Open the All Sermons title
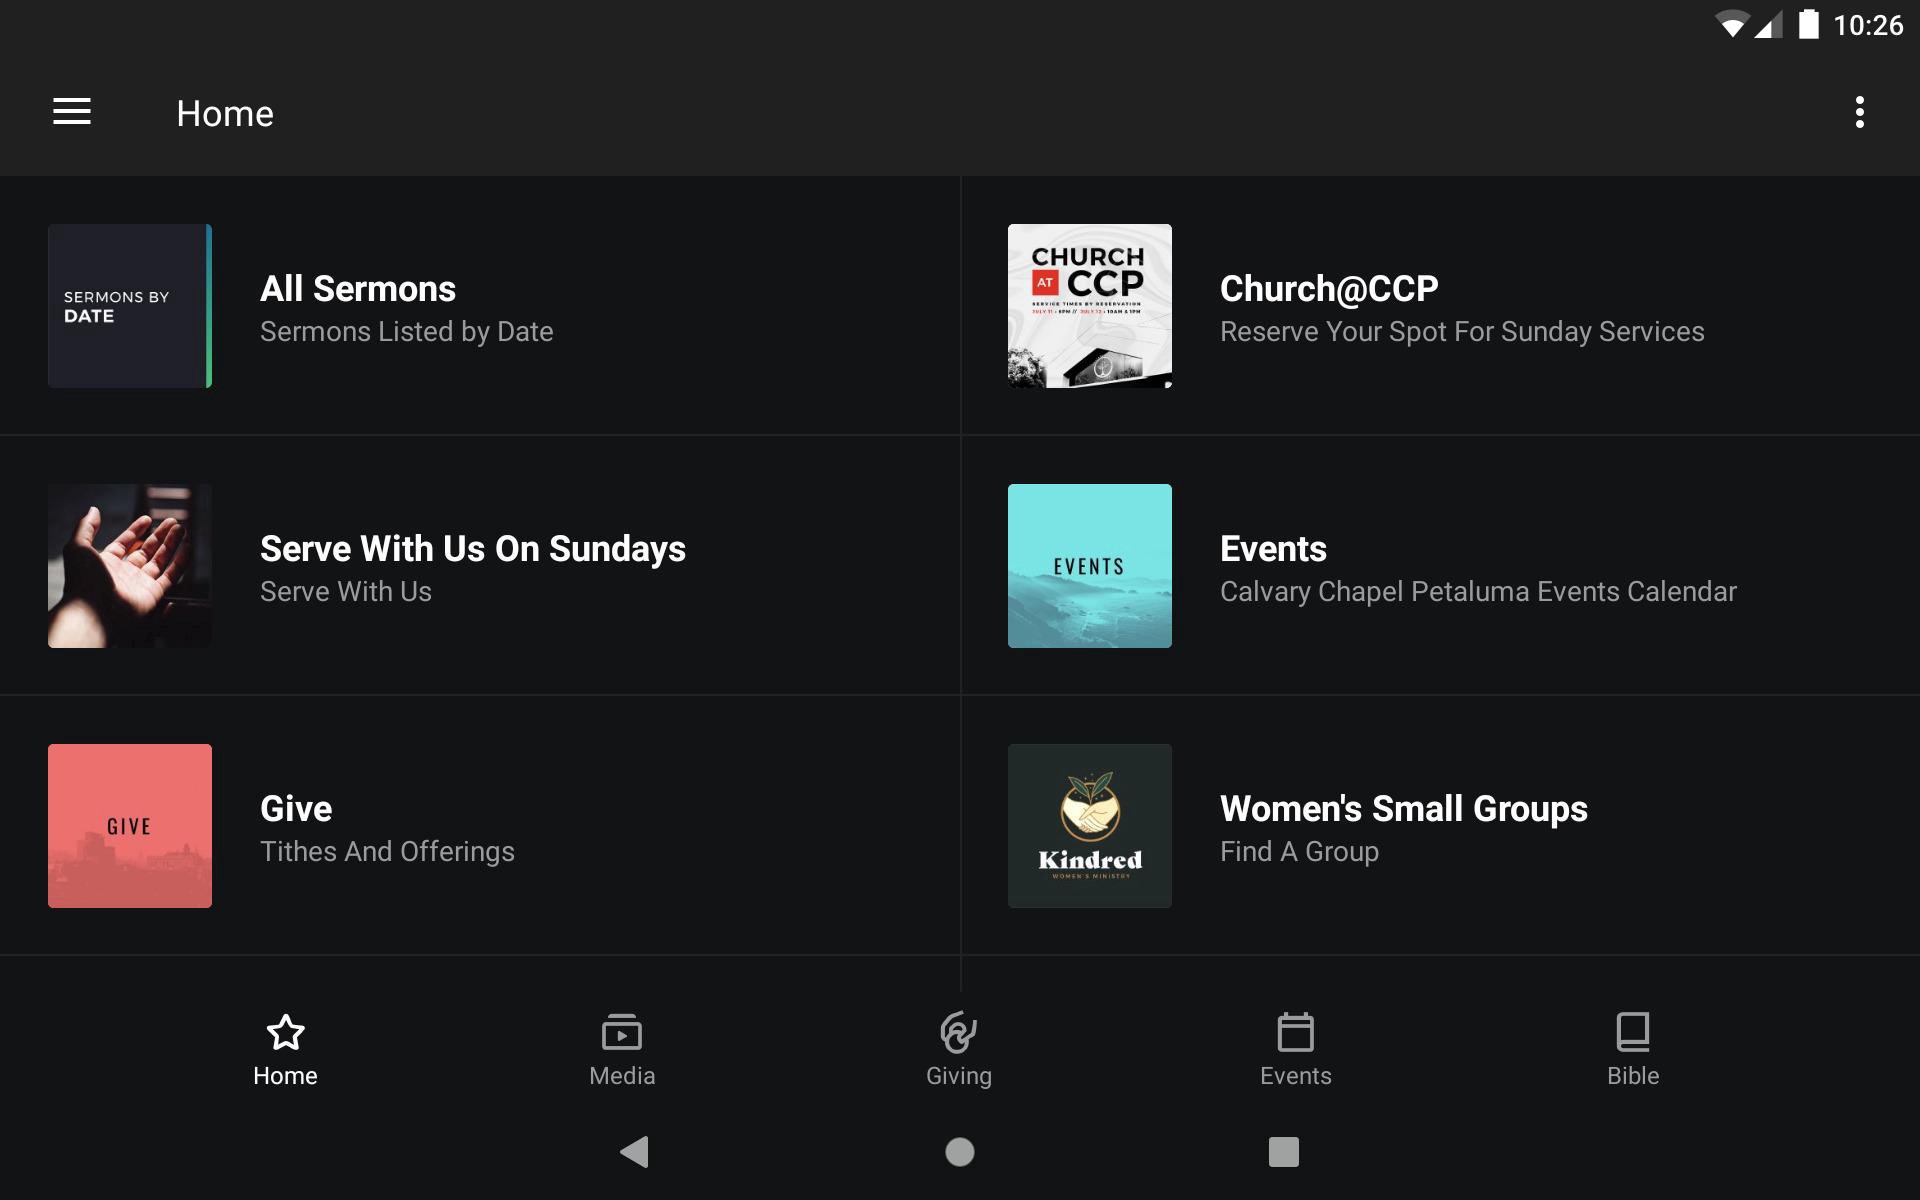Image resolution: width=1920 pixels, height=1200 pixels. click(358, 289)
